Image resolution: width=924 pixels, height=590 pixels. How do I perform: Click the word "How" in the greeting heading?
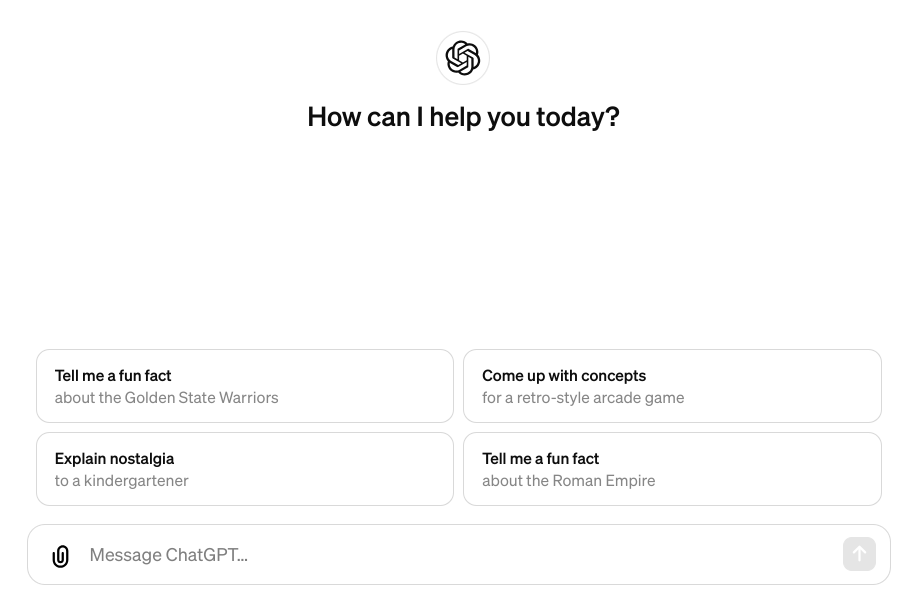[x=334, y=117]
